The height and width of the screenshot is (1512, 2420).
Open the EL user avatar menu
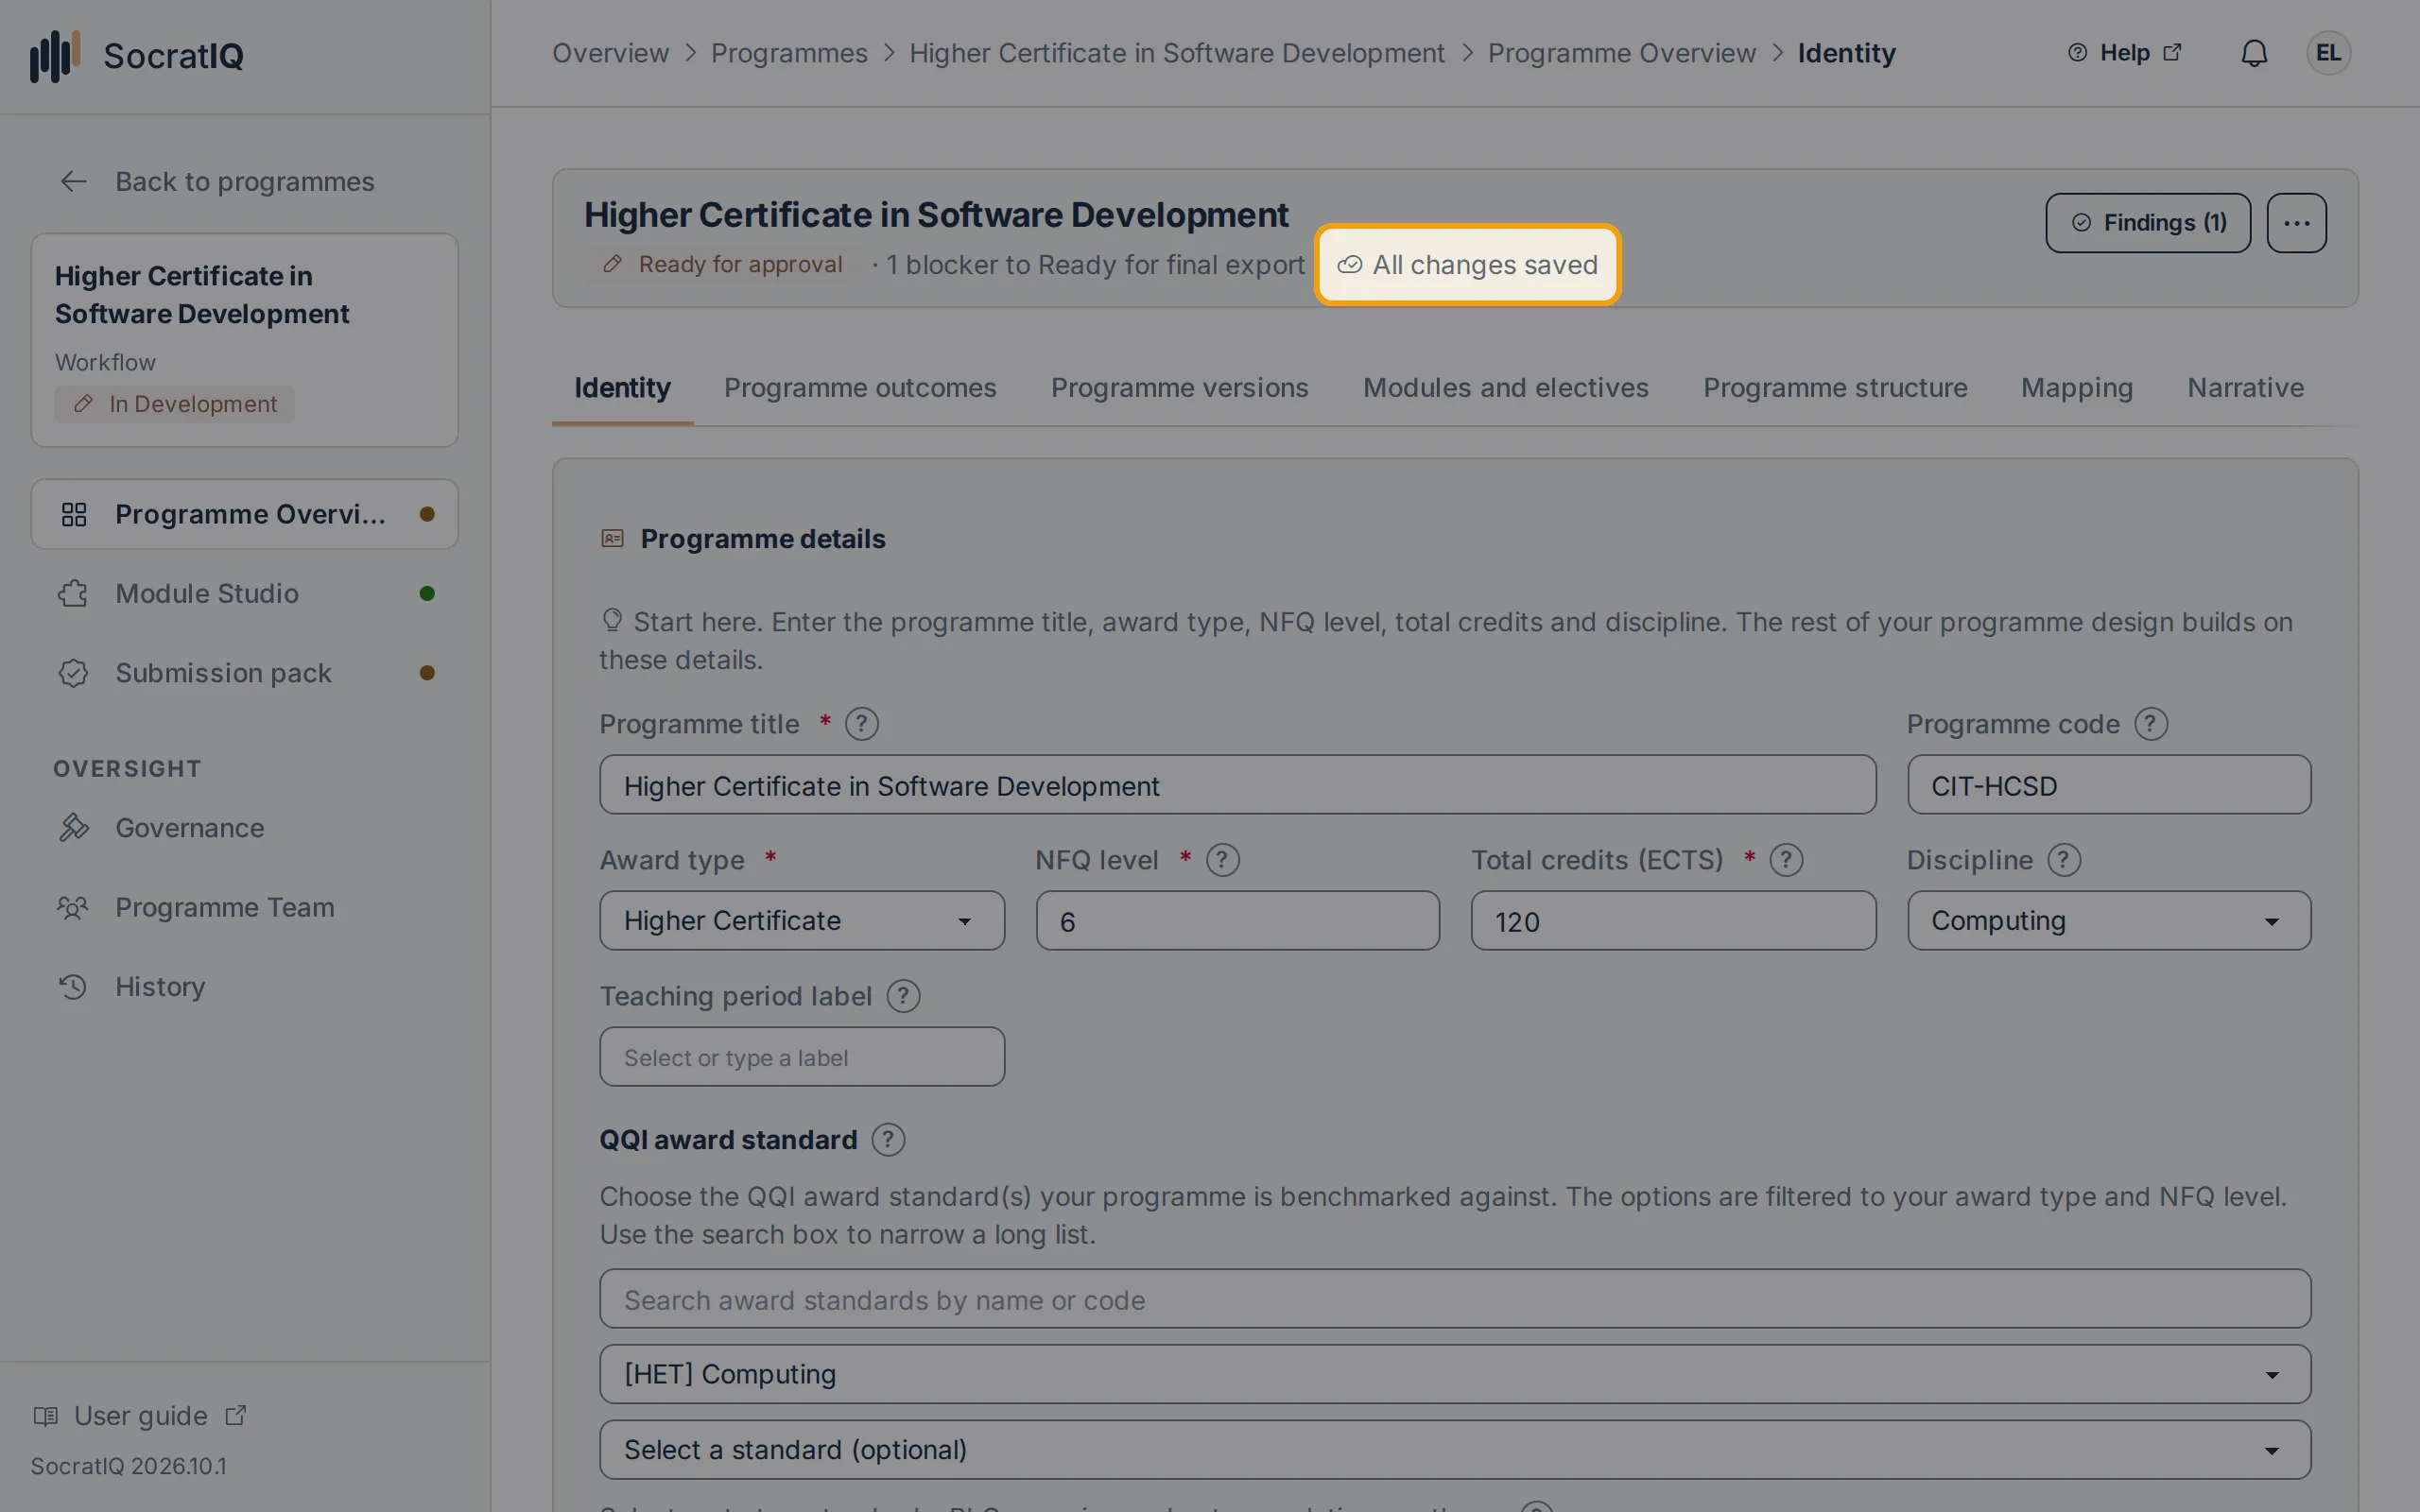point(2328,53)
